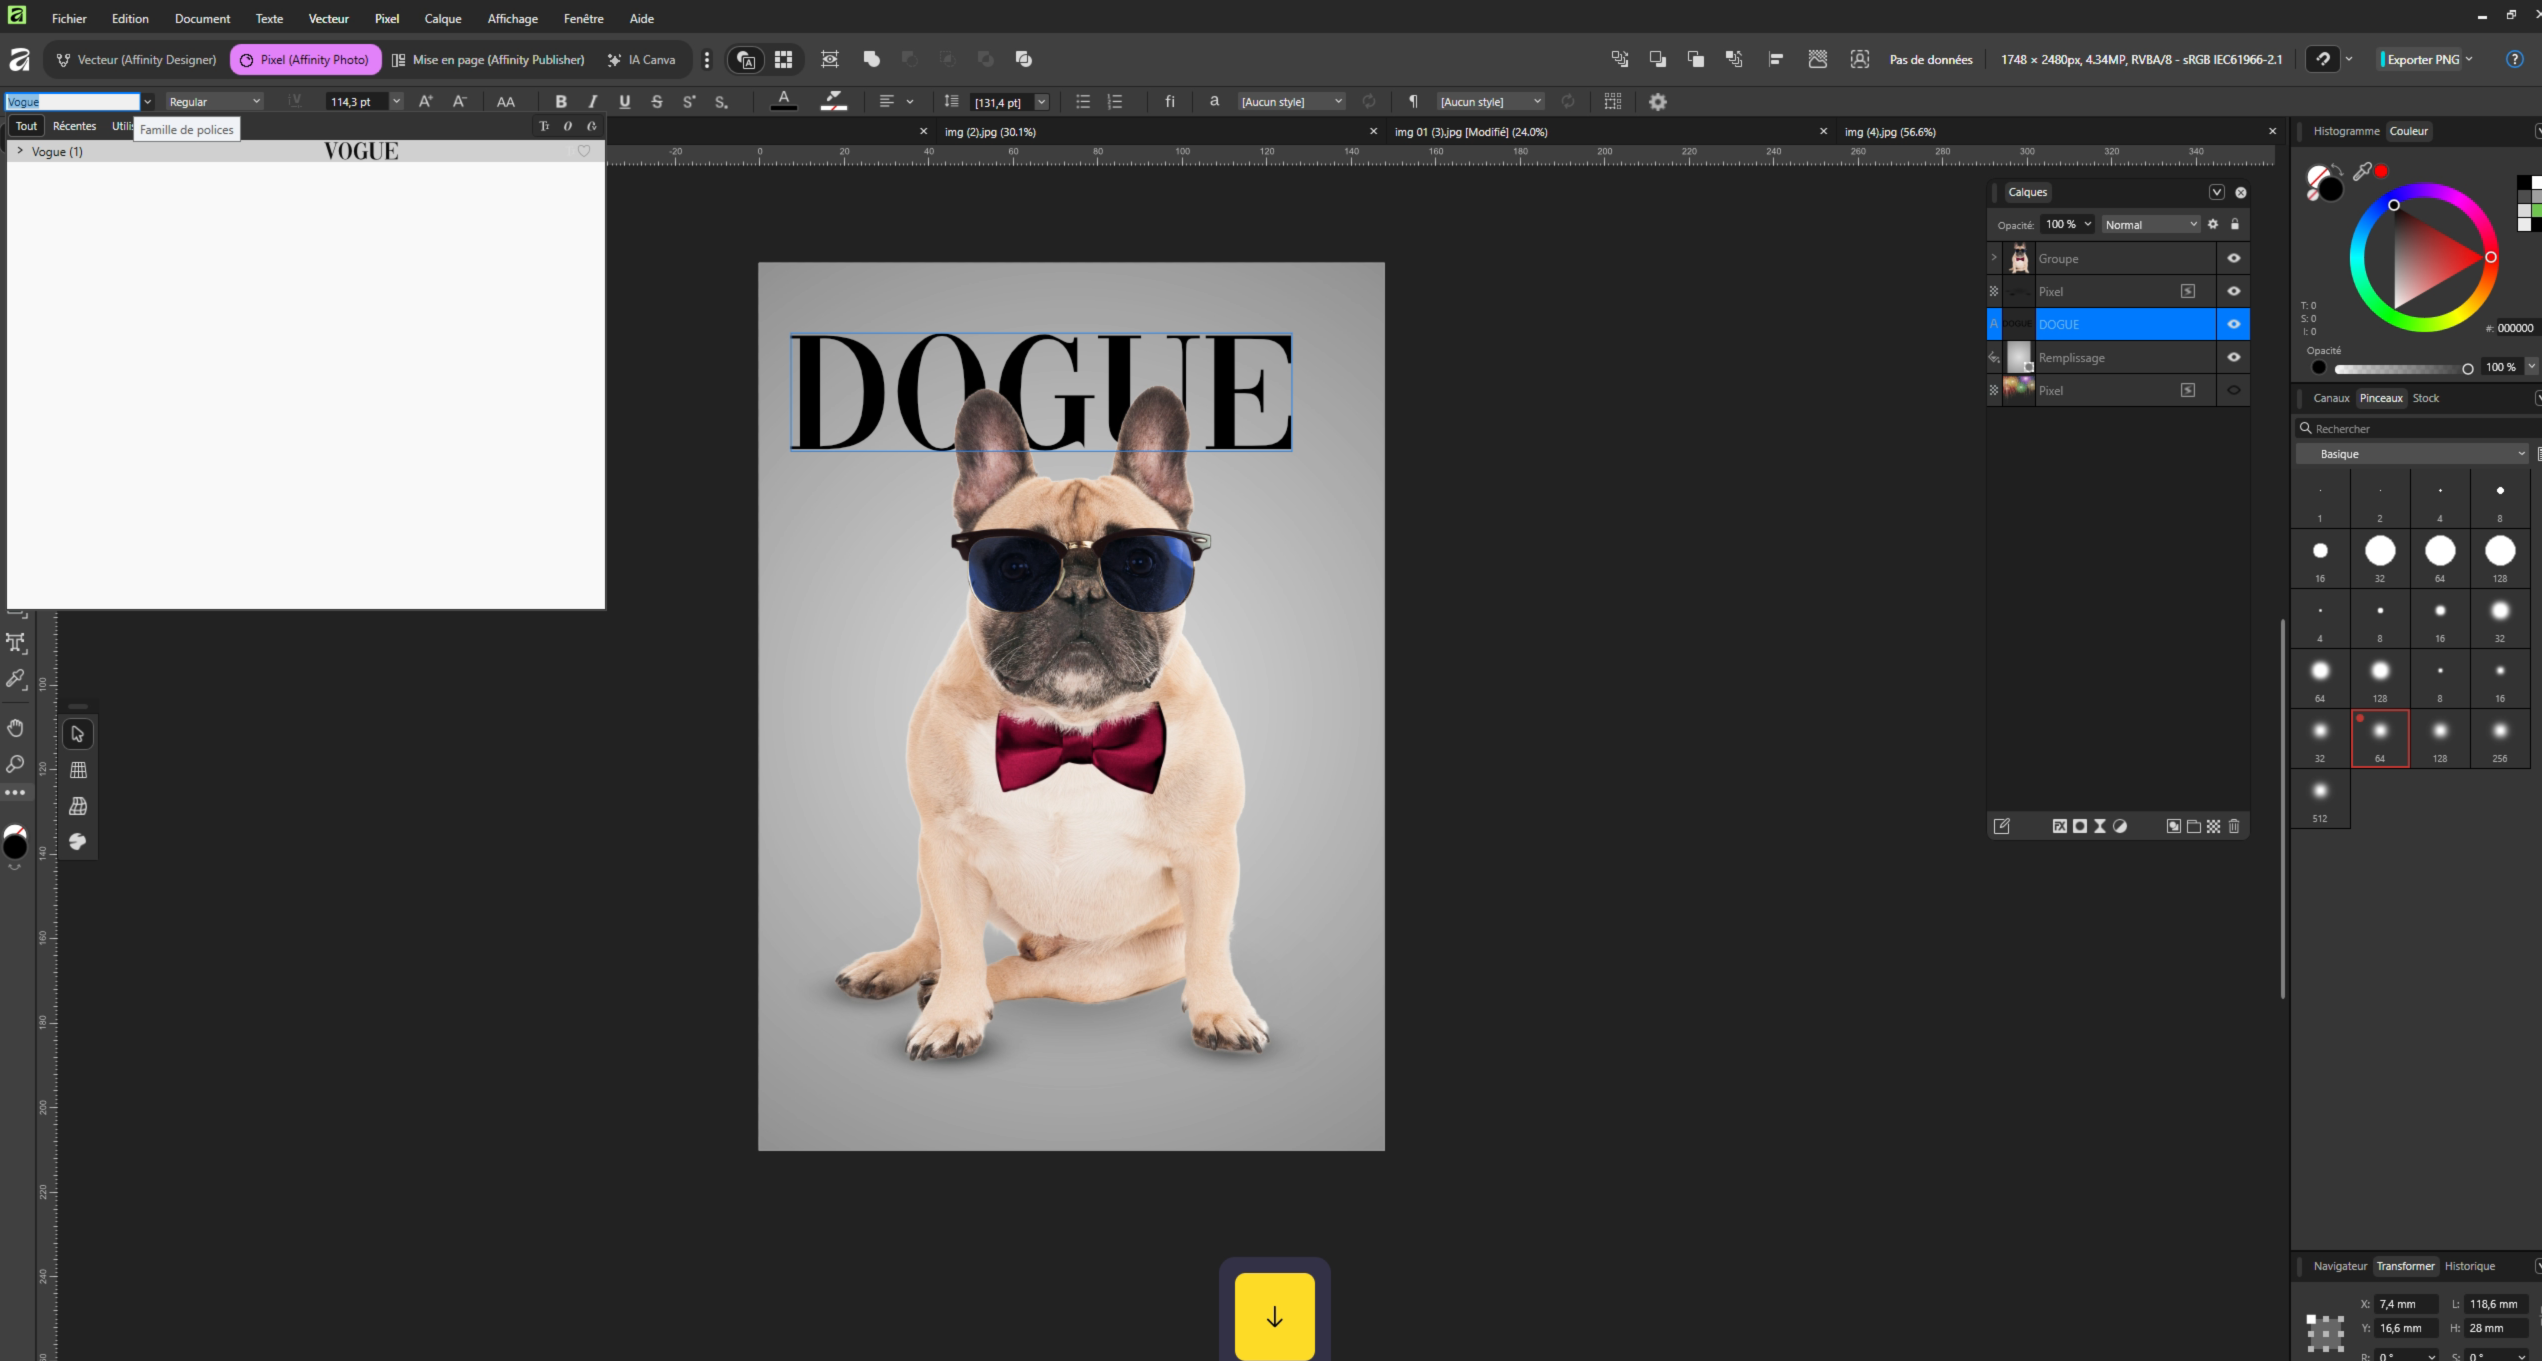Apply italic text formatting
The width and height of the screenshot is (2542, 1361).
tap(592, 101)
